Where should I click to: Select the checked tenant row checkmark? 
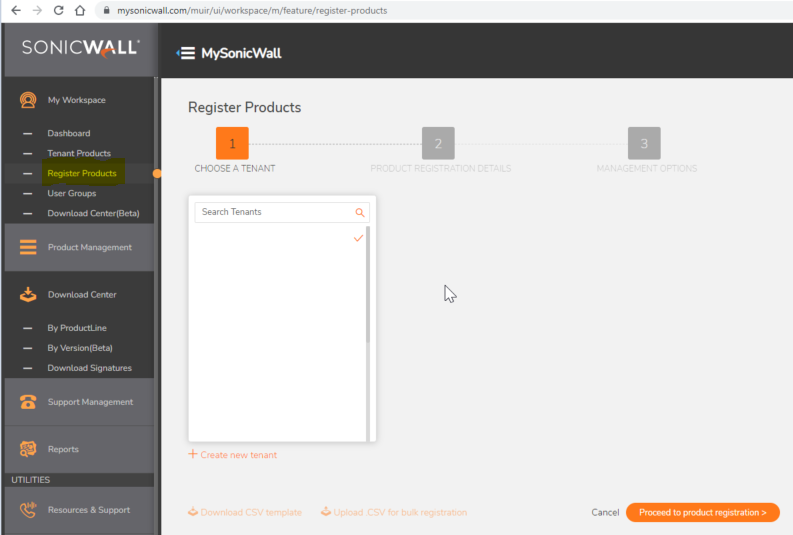pos(358,238)
